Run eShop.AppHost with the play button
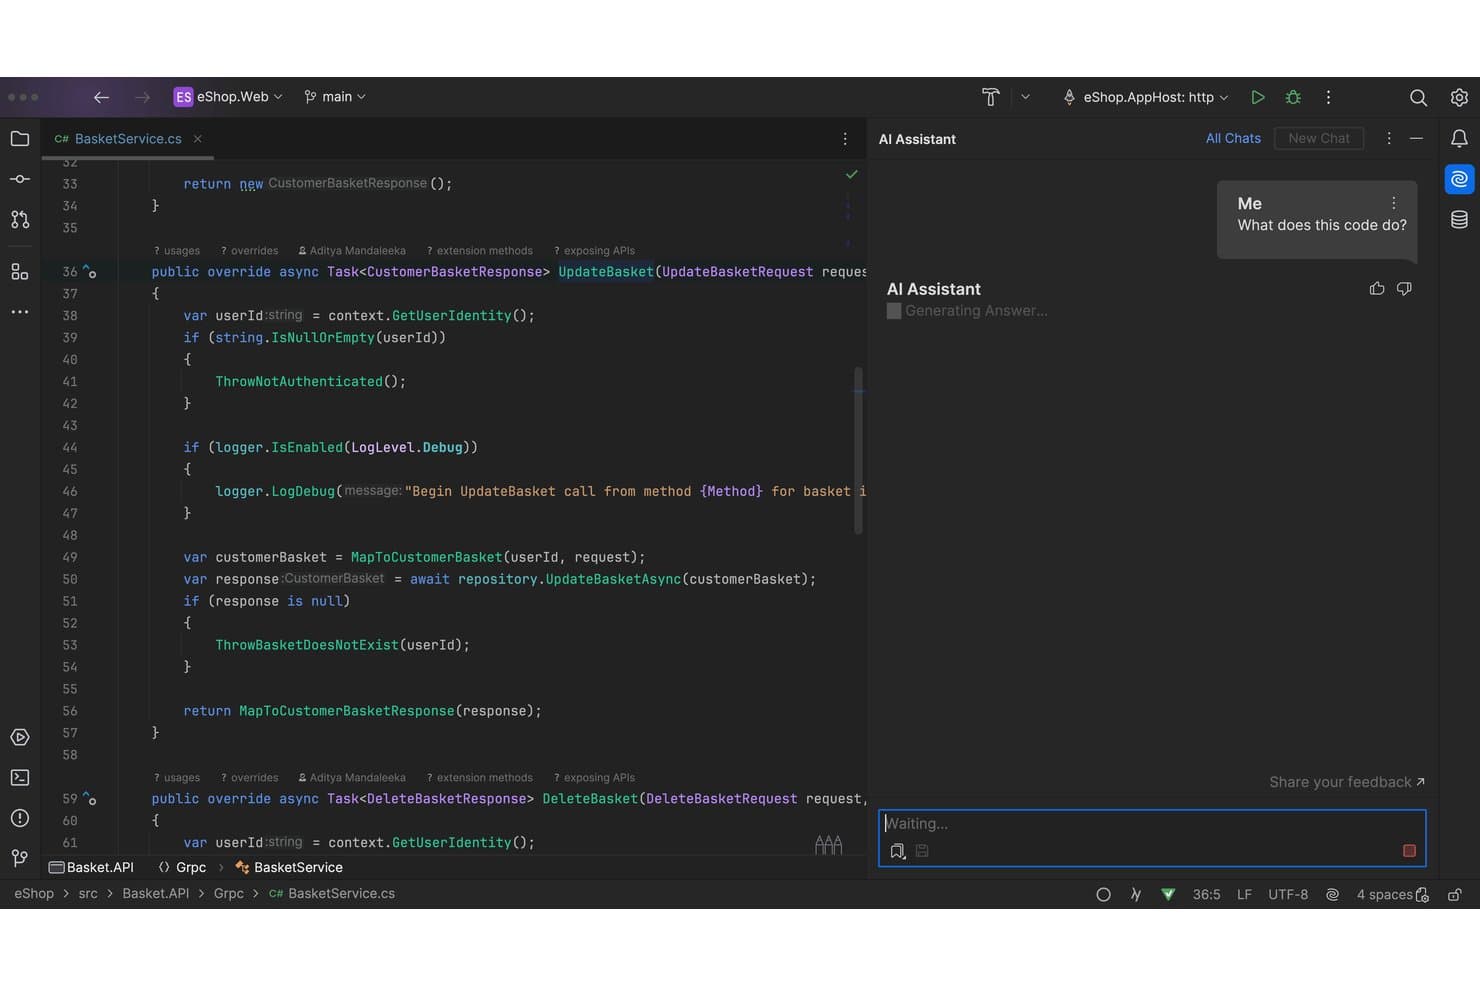 pos(1258,97)
